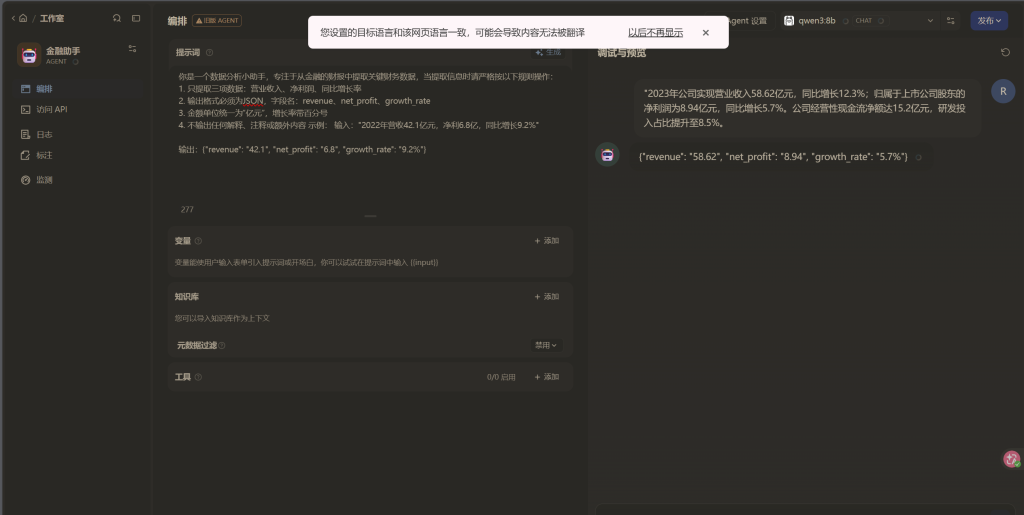Open the 工作室 breadcrumb link

tap(52, 18)
